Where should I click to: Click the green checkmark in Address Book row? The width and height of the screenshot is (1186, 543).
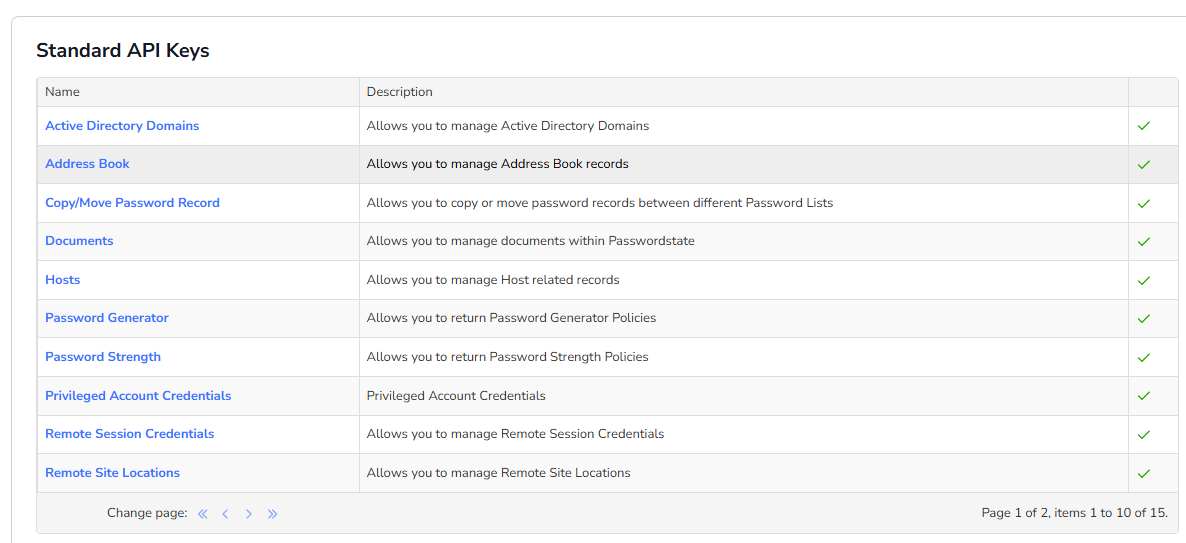tap(1144, 164)
